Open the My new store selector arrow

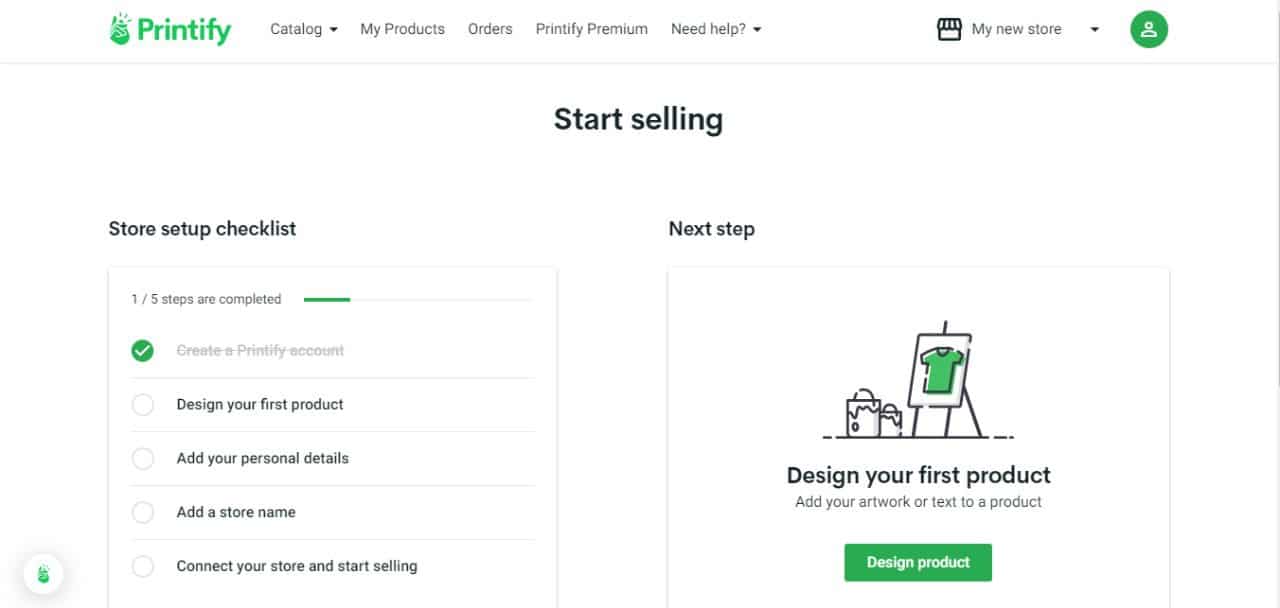(x=1094, y=30)
